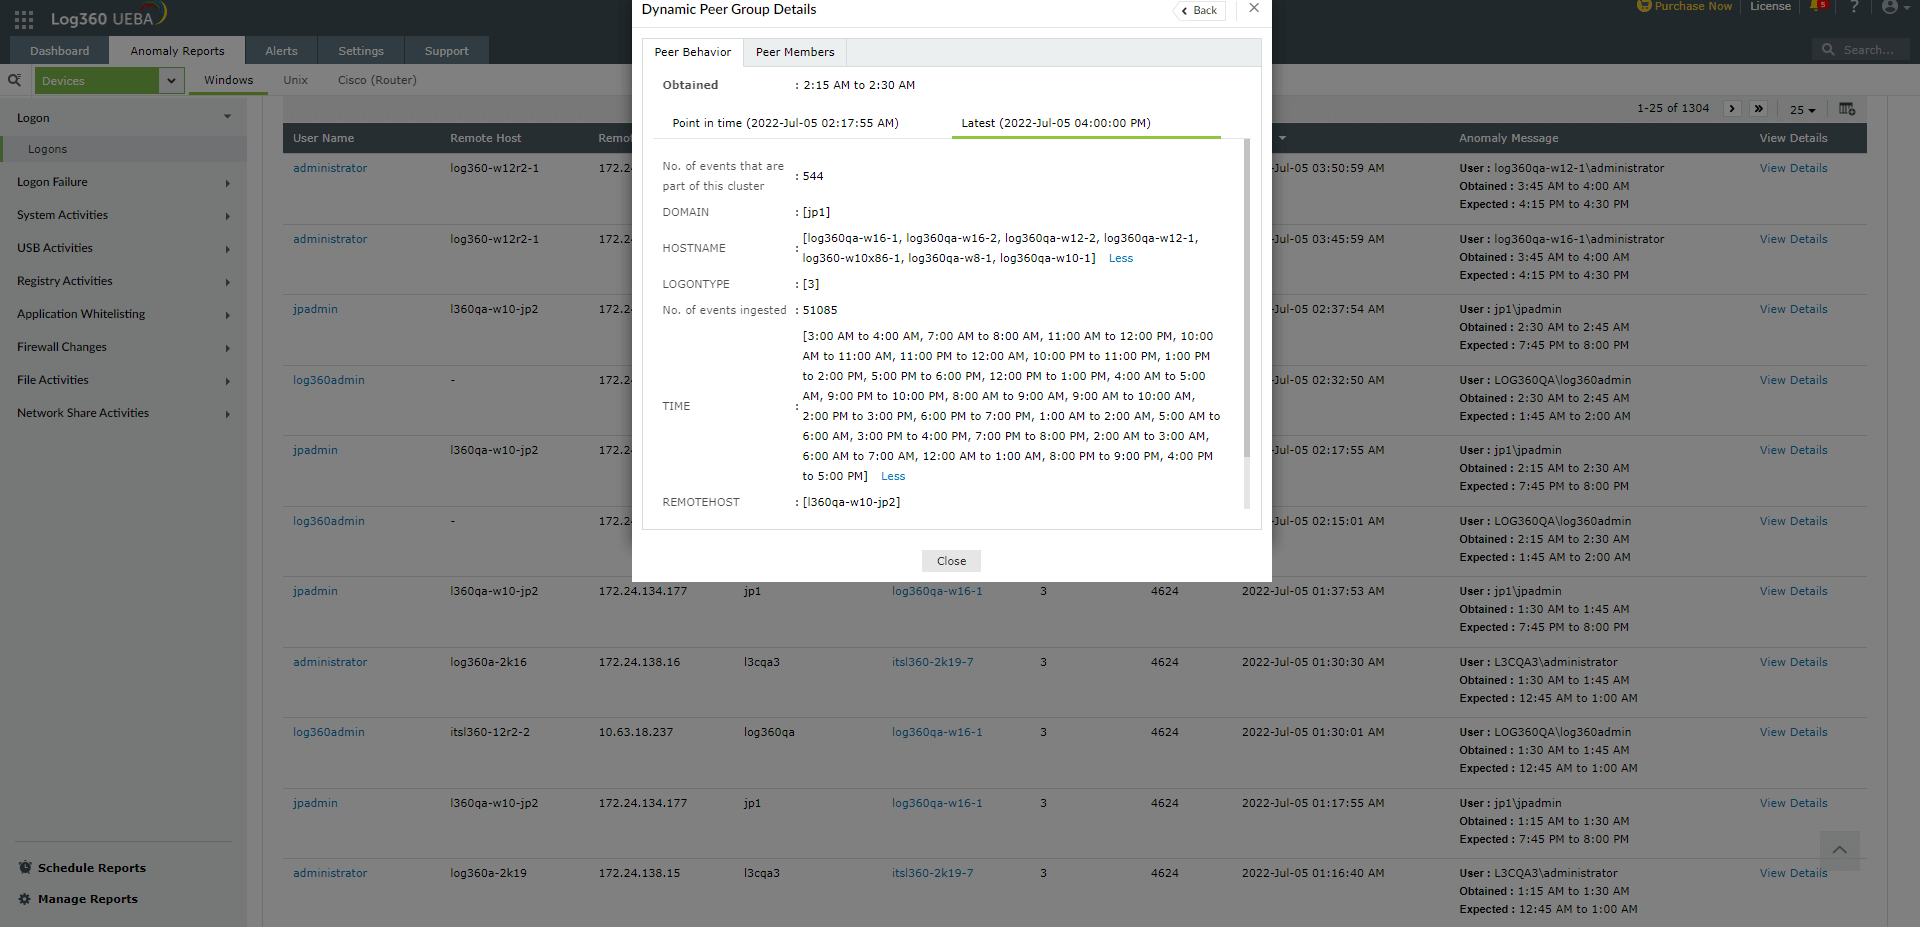Expand the USB Activities section
The width and height of the screenshot is (1920, 927).
coord(123,248)
